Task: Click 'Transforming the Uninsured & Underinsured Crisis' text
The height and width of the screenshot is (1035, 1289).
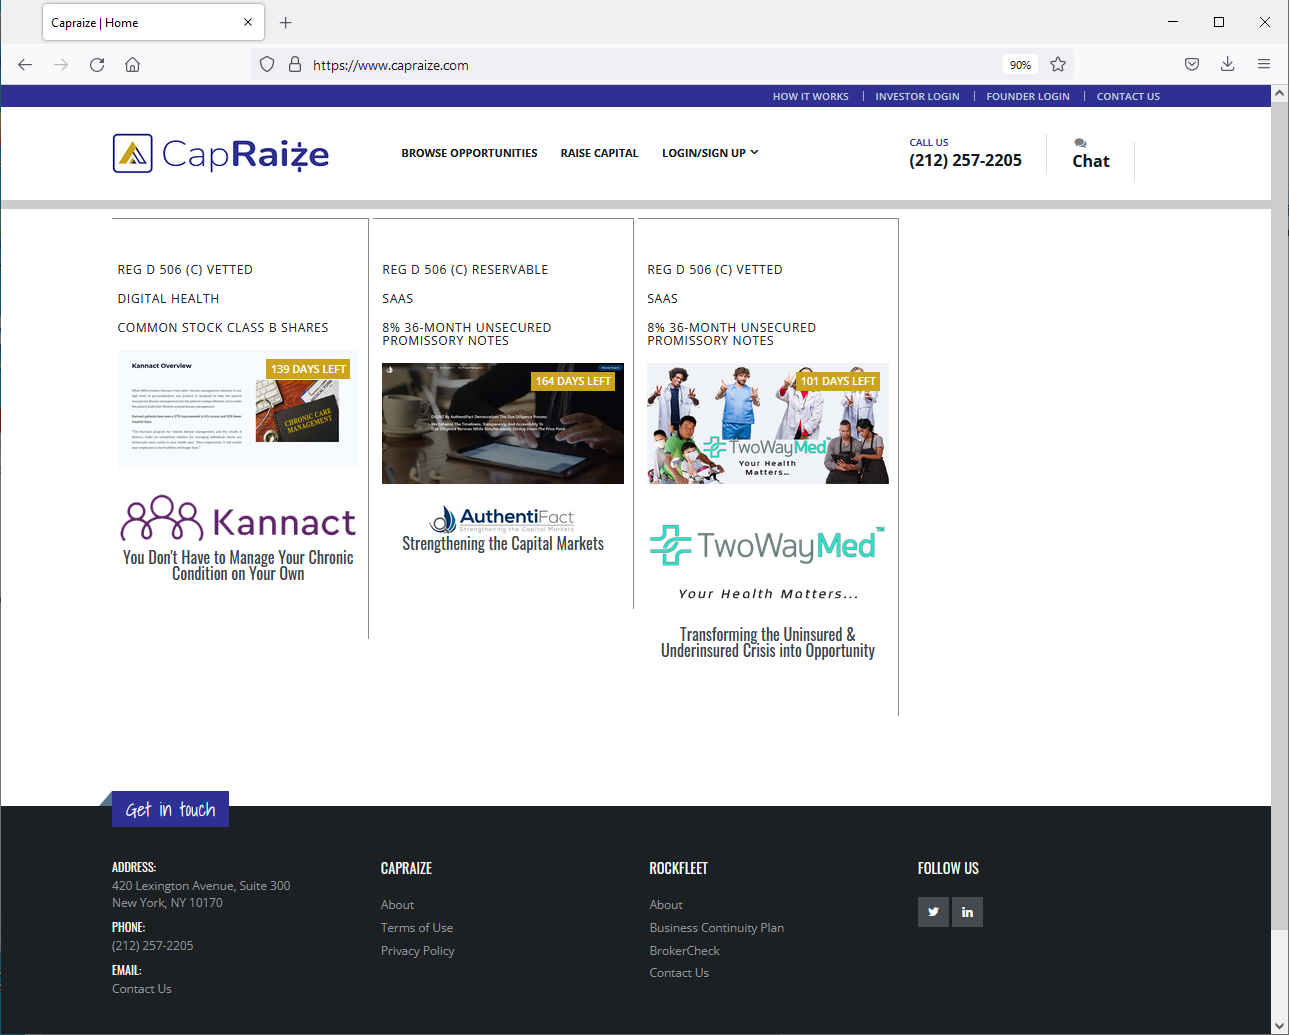Action: pos(768,642)
